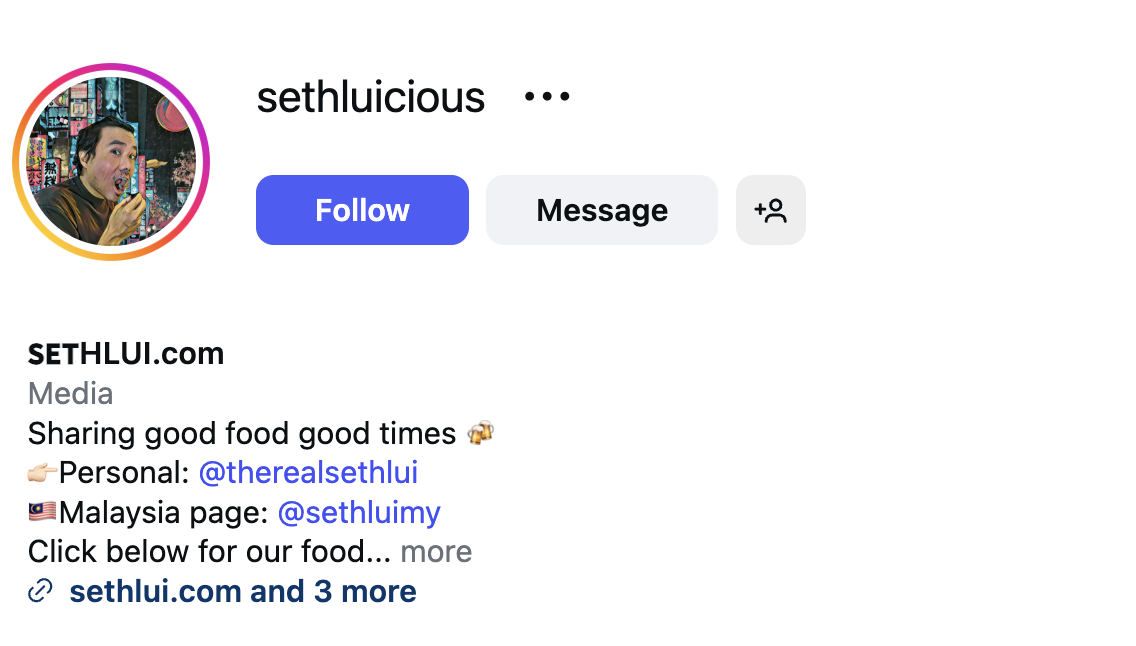Viewport: 1136px width, 646px height.
Task: Expand the sethlui.com and 3 more links
Action: [243, 591]
